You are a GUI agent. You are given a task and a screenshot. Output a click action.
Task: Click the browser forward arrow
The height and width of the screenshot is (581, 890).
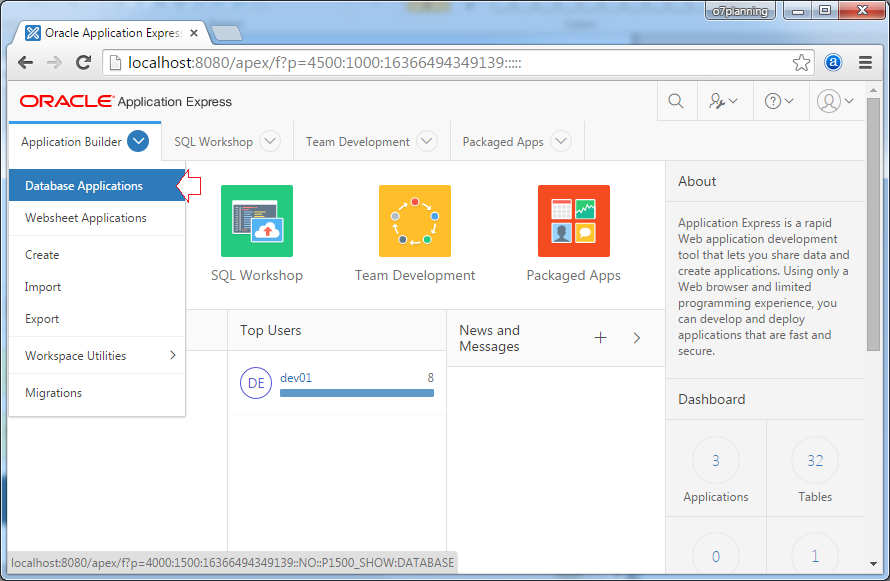(54, 62)
